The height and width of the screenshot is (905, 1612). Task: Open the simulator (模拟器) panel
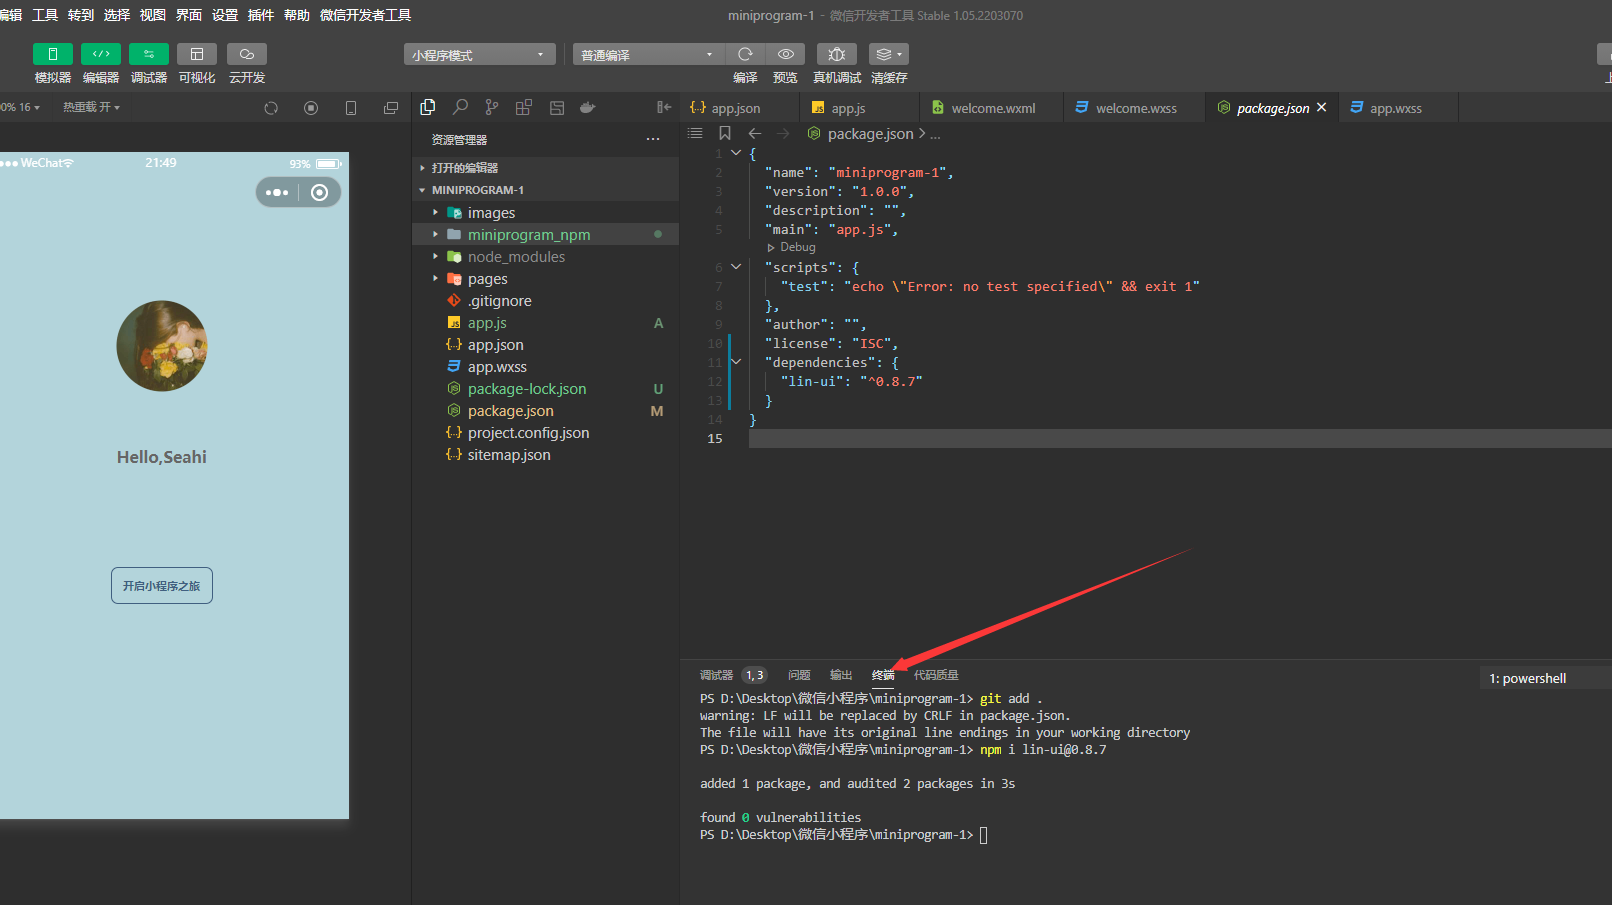point(52,62)
